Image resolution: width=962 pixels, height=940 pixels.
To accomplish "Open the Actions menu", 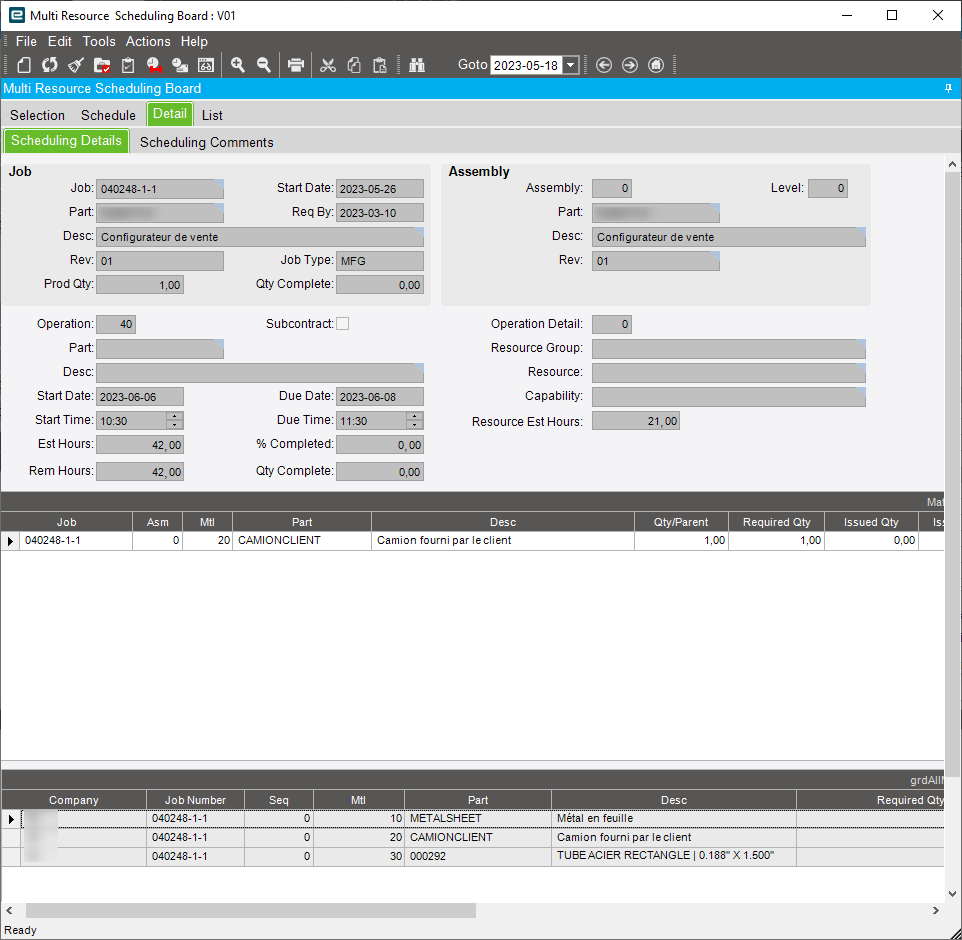I will (x=148, y=41).
